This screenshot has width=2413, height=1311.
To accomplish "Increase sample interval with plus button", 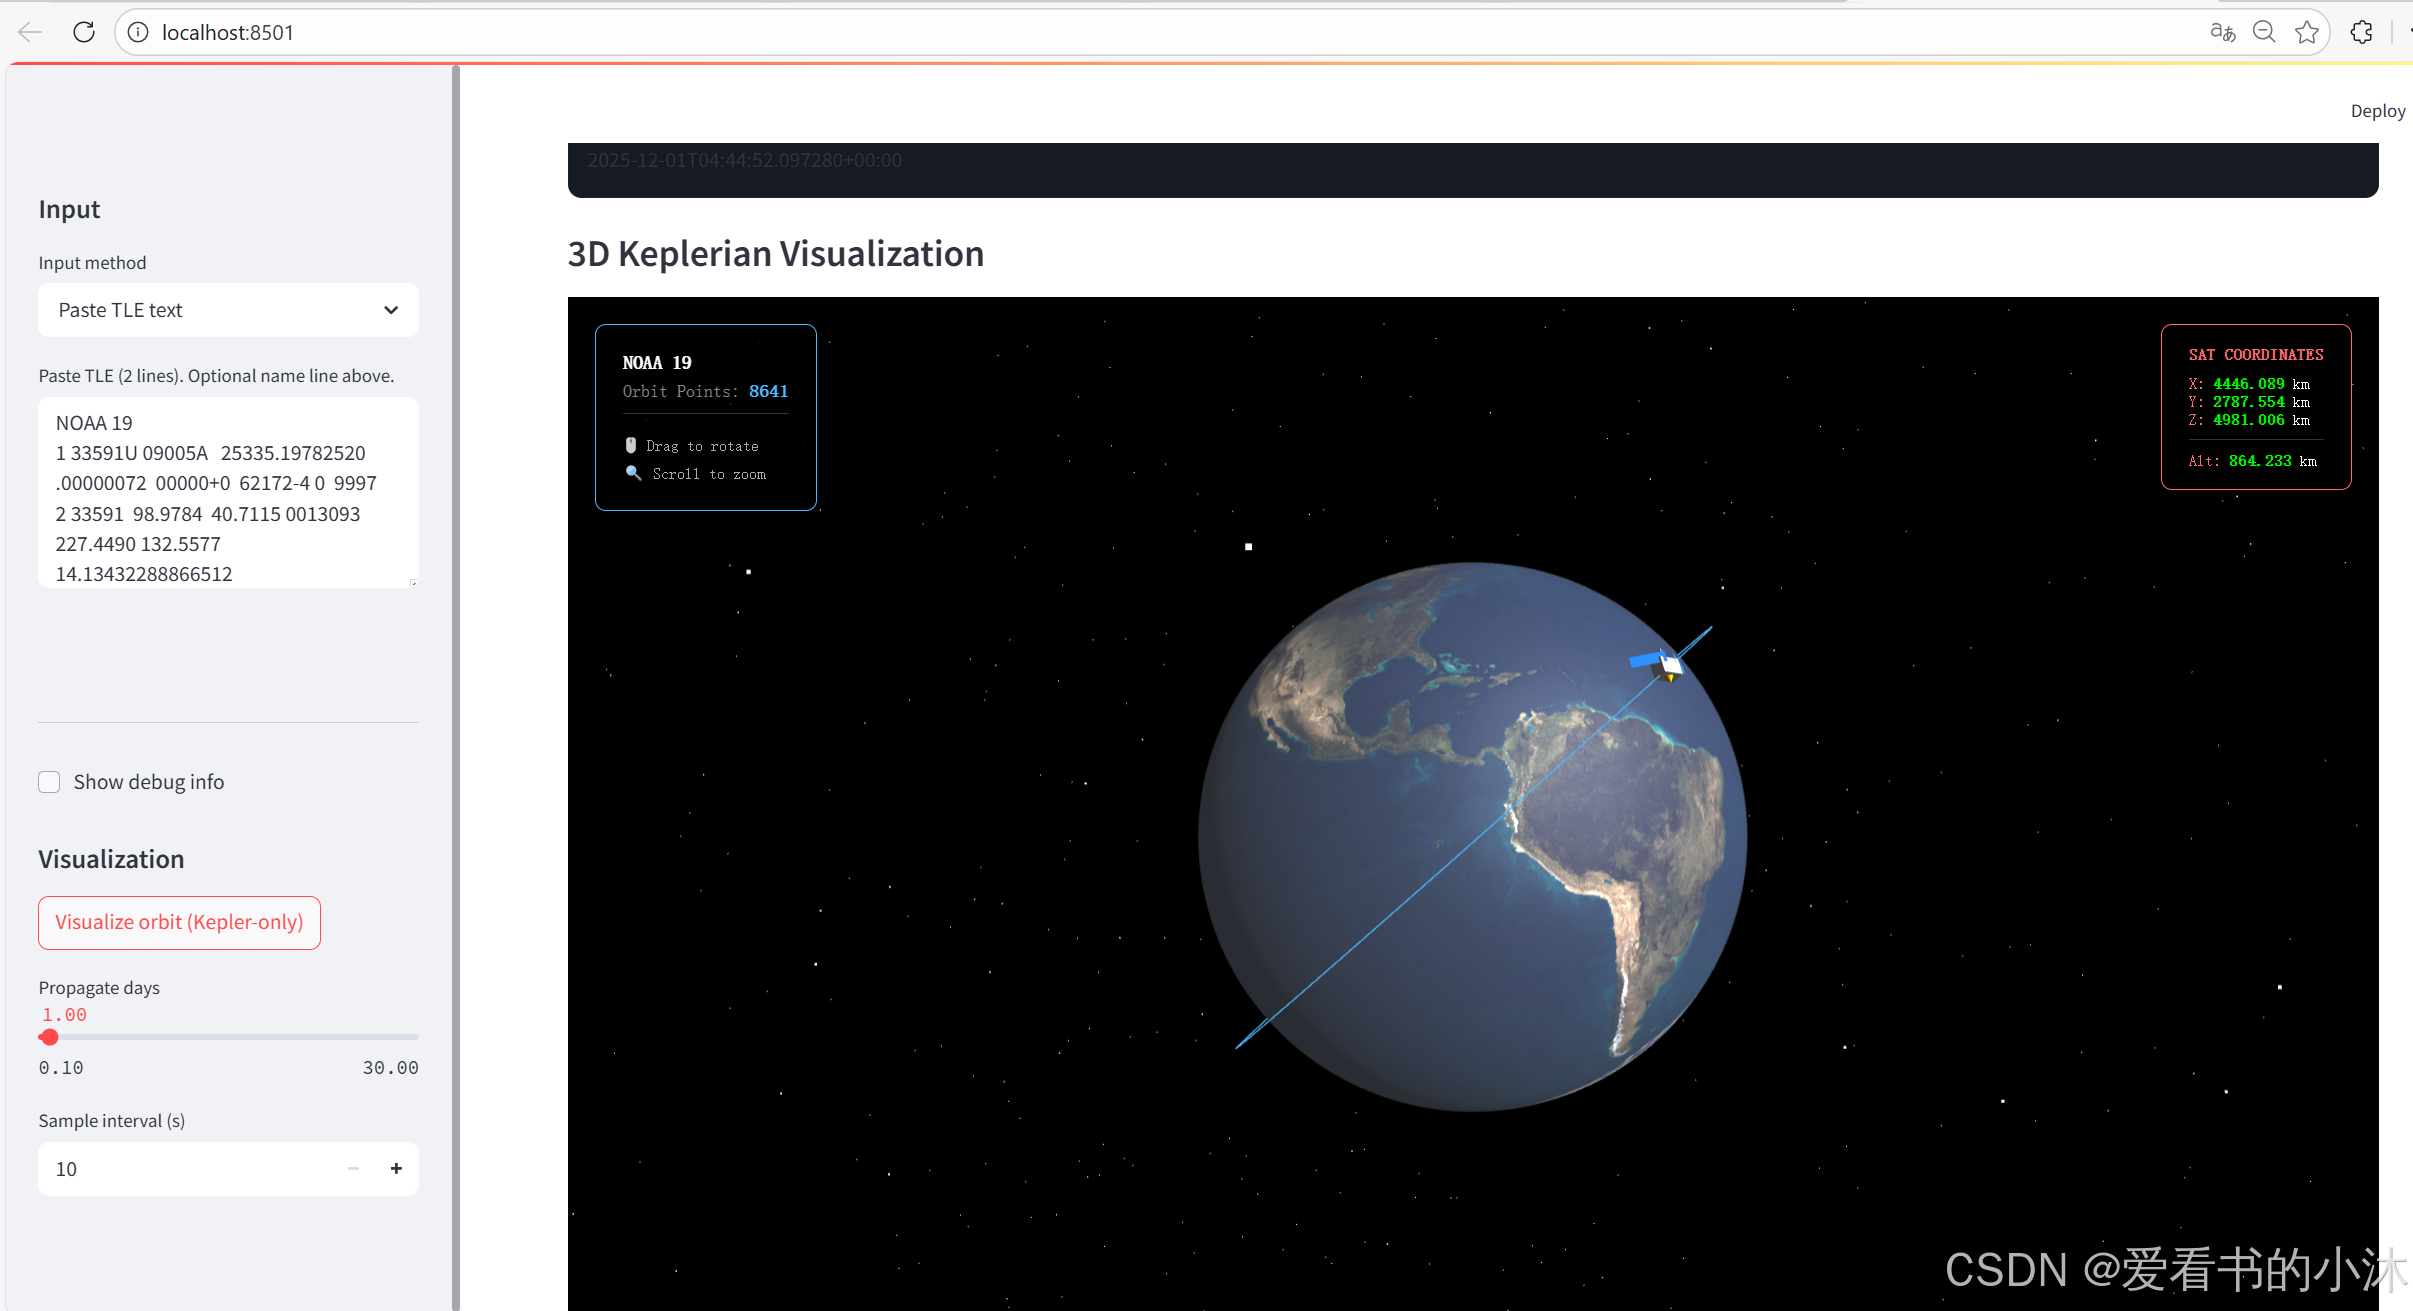I will pyautogui.click(x=396, y=1168).
